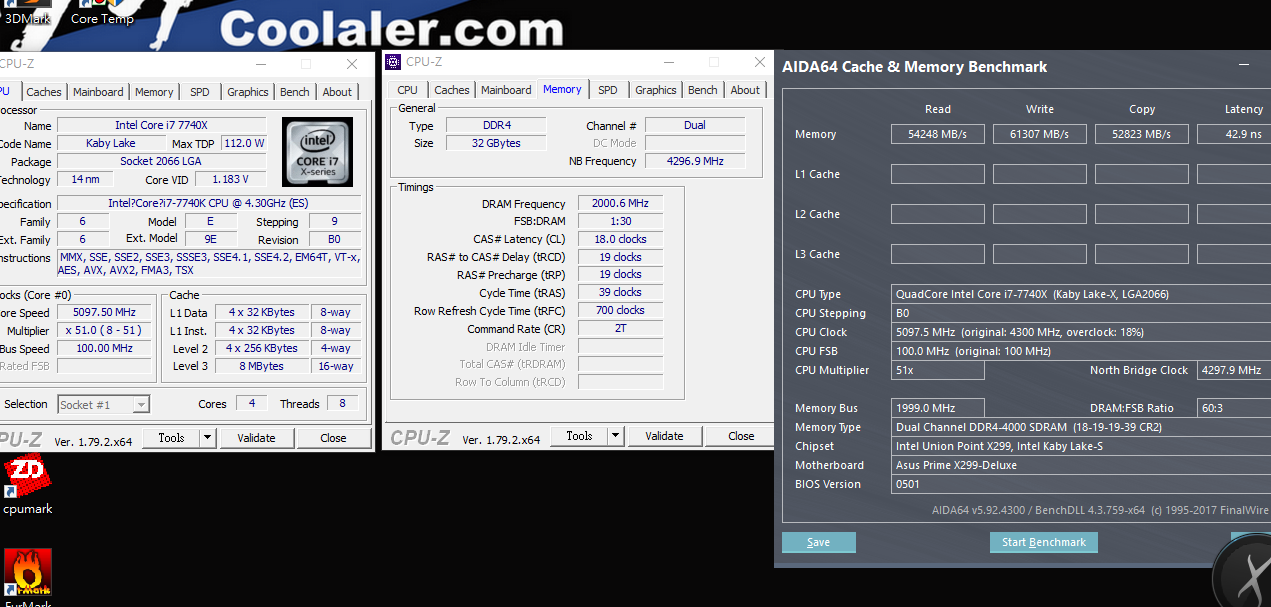Select the NB Frequency 4296.9 MHz value
This screenshot has width=1271, height=607.
[x=695, y=161]
